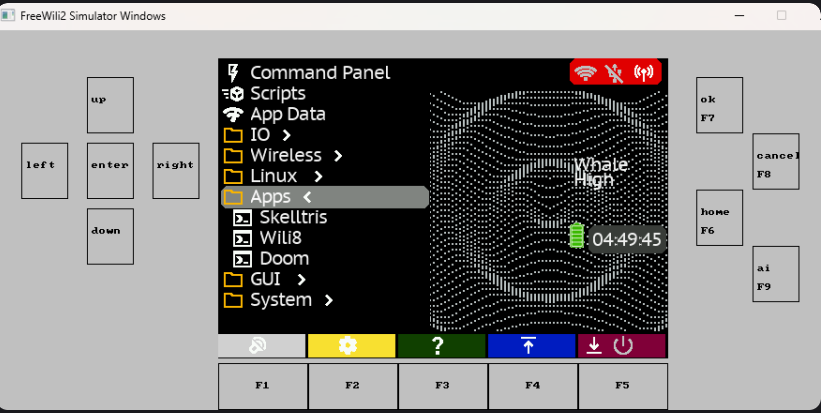Viewport: 821px width, 413px height.
Task: Click the F1 key button
Action: point(263,386)
